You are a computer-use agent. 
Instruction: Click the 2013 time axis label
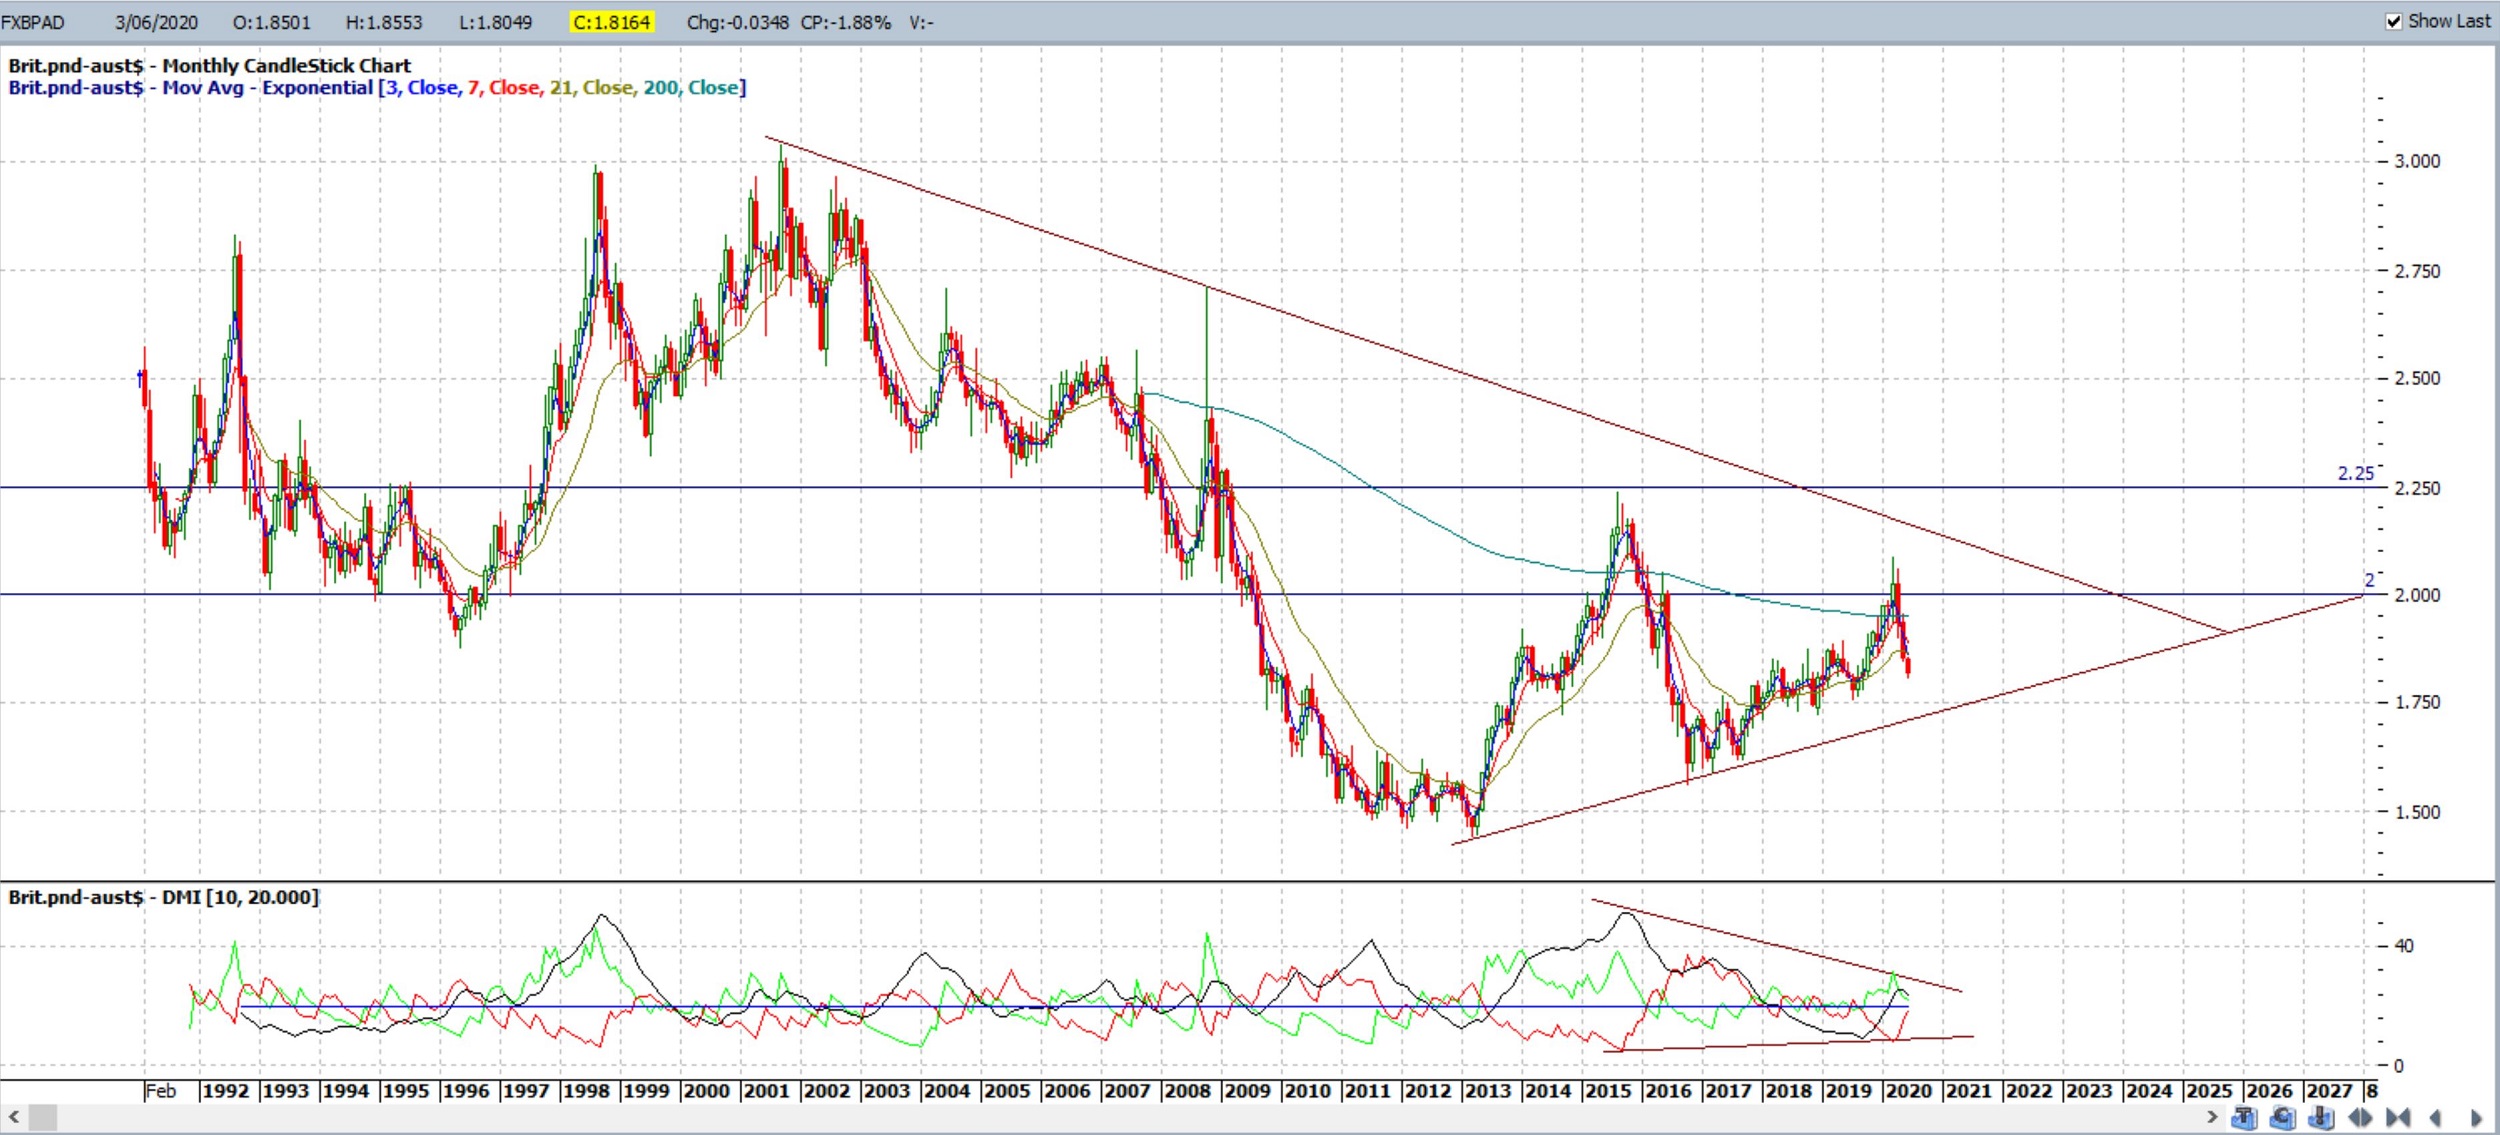click(x=1488, y=1091)
